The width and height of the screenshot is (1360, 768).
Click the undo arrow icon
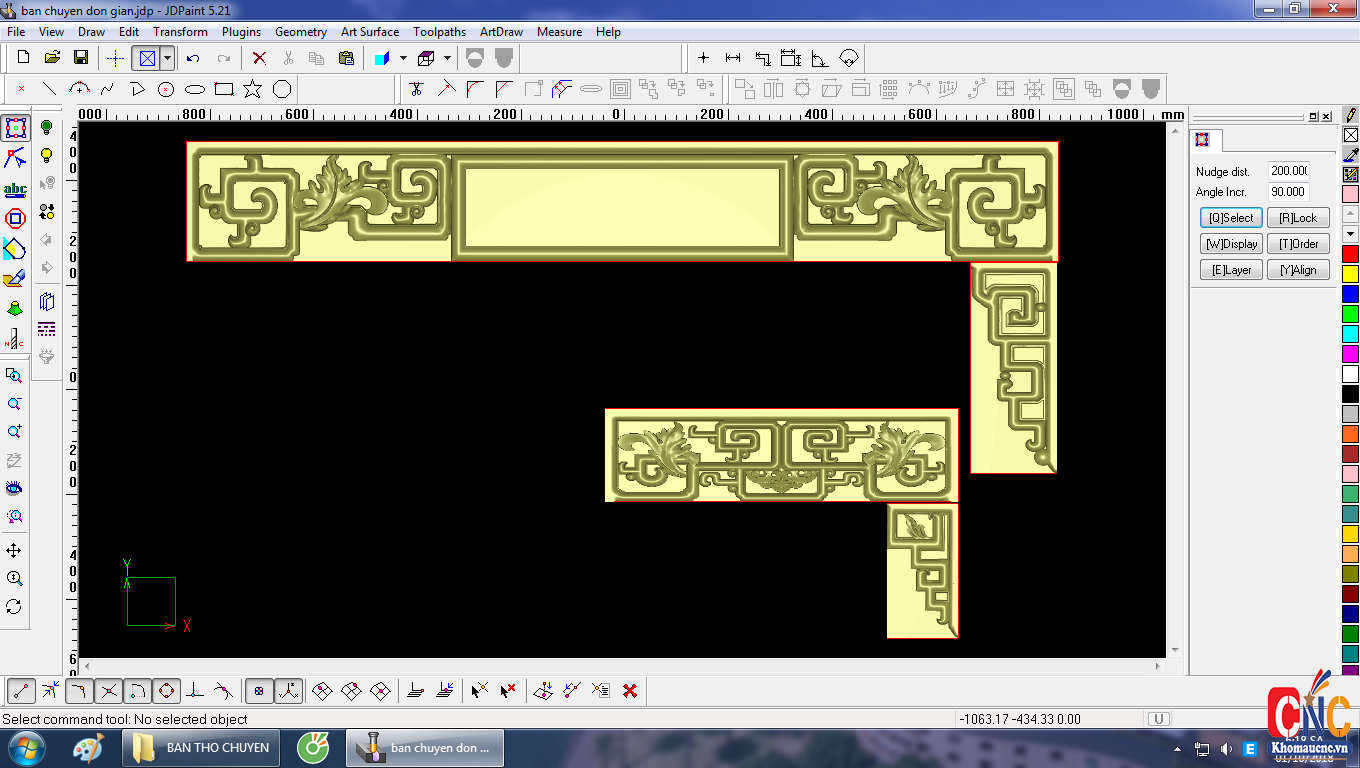(193, 58)
